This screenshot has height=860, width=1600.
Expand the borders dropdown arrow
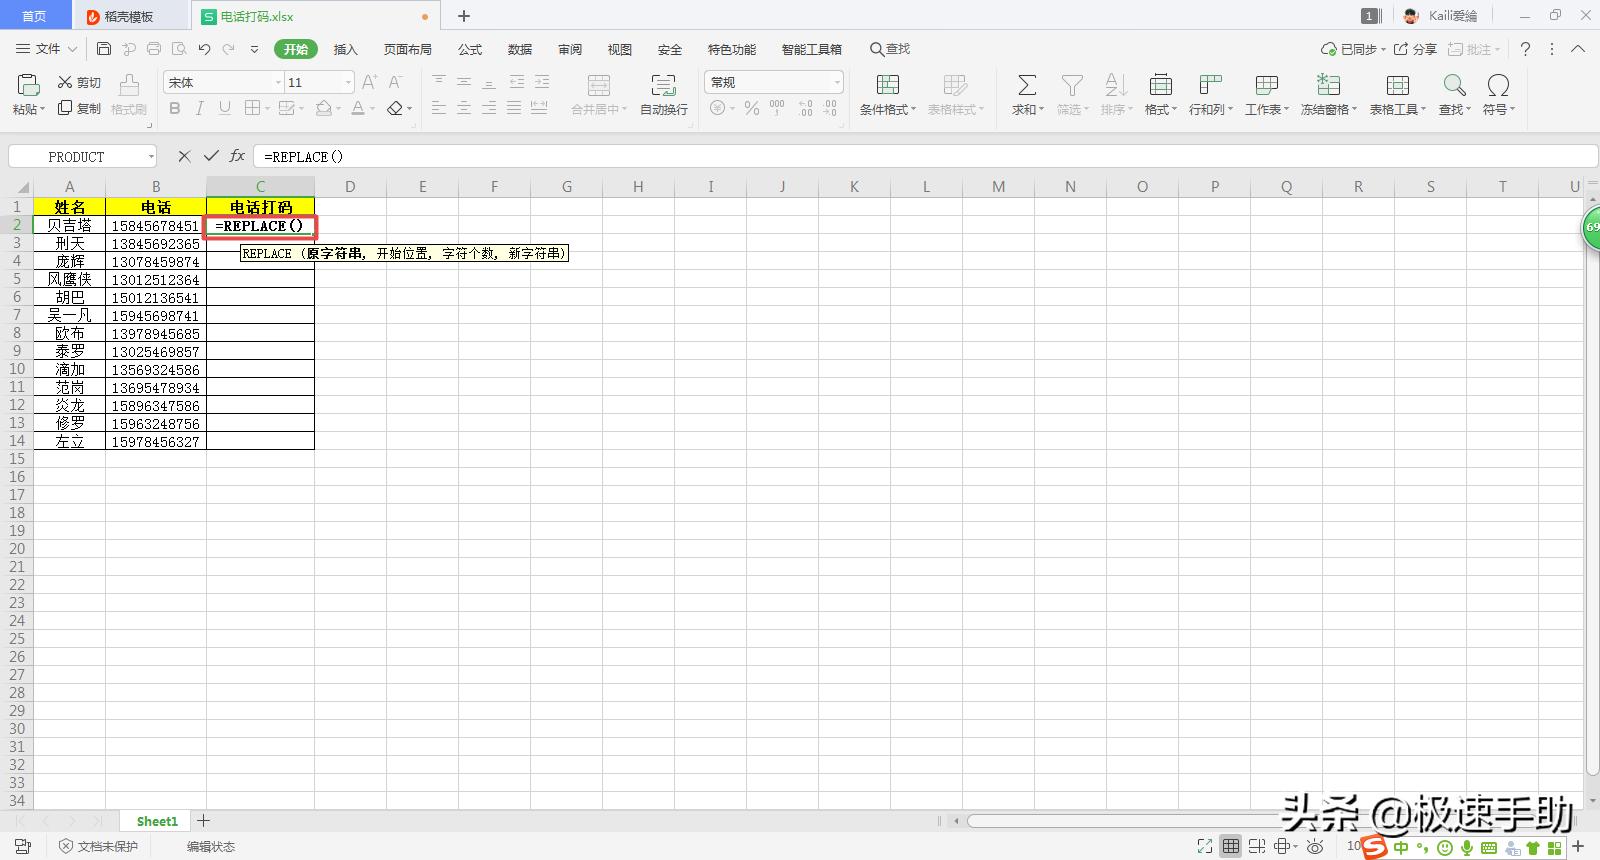[268, 109]
